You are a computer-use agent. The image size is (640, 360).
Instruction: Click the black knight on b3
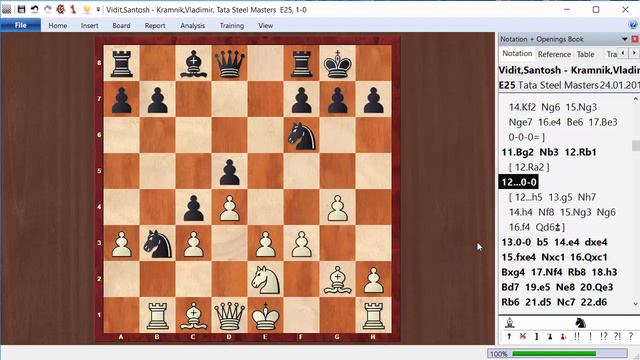click(x=158, y=243)
